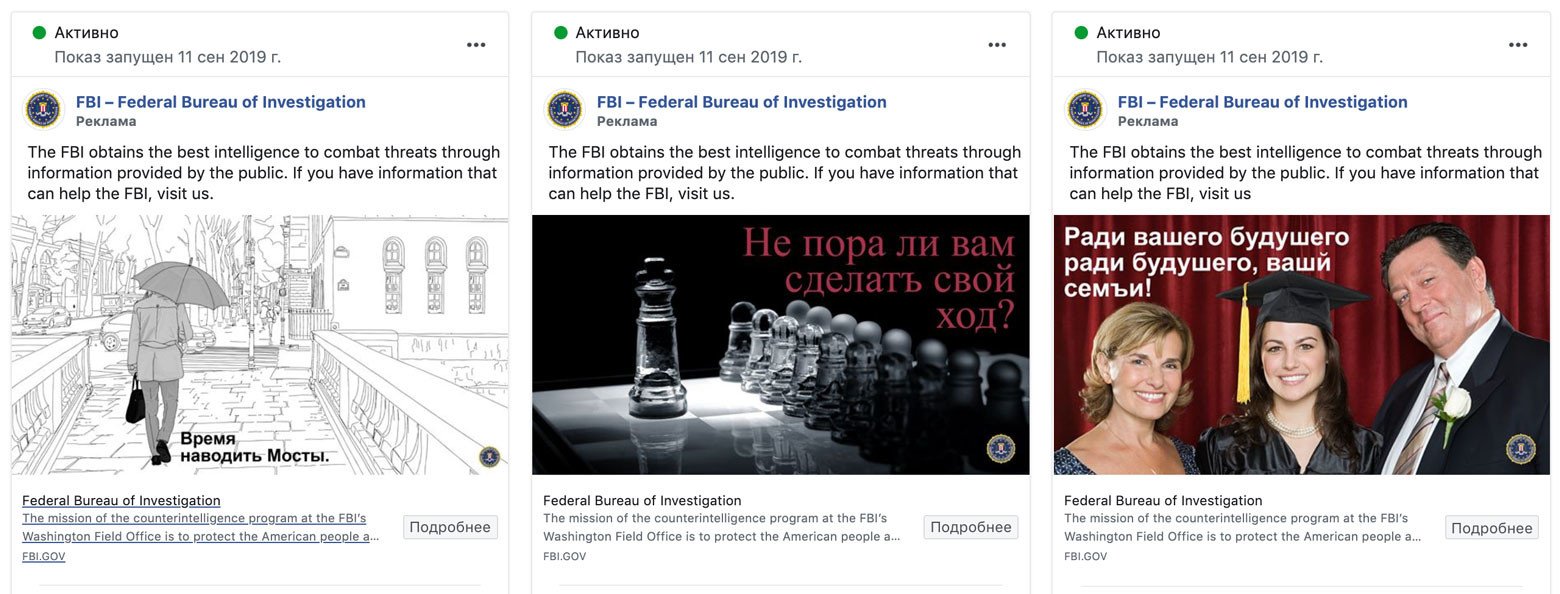Image resolution: width=1560 pixels, height=594 pixels.
Task: Click the underlined FBI.GOV link on first card
Action: 44,556
